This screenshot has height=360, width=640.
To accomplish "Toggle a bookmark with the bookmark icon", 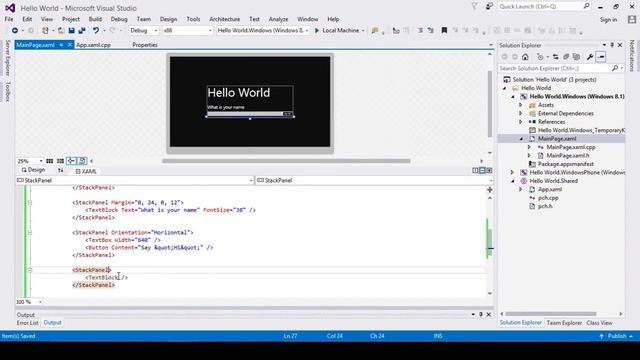I will (444, 31).
